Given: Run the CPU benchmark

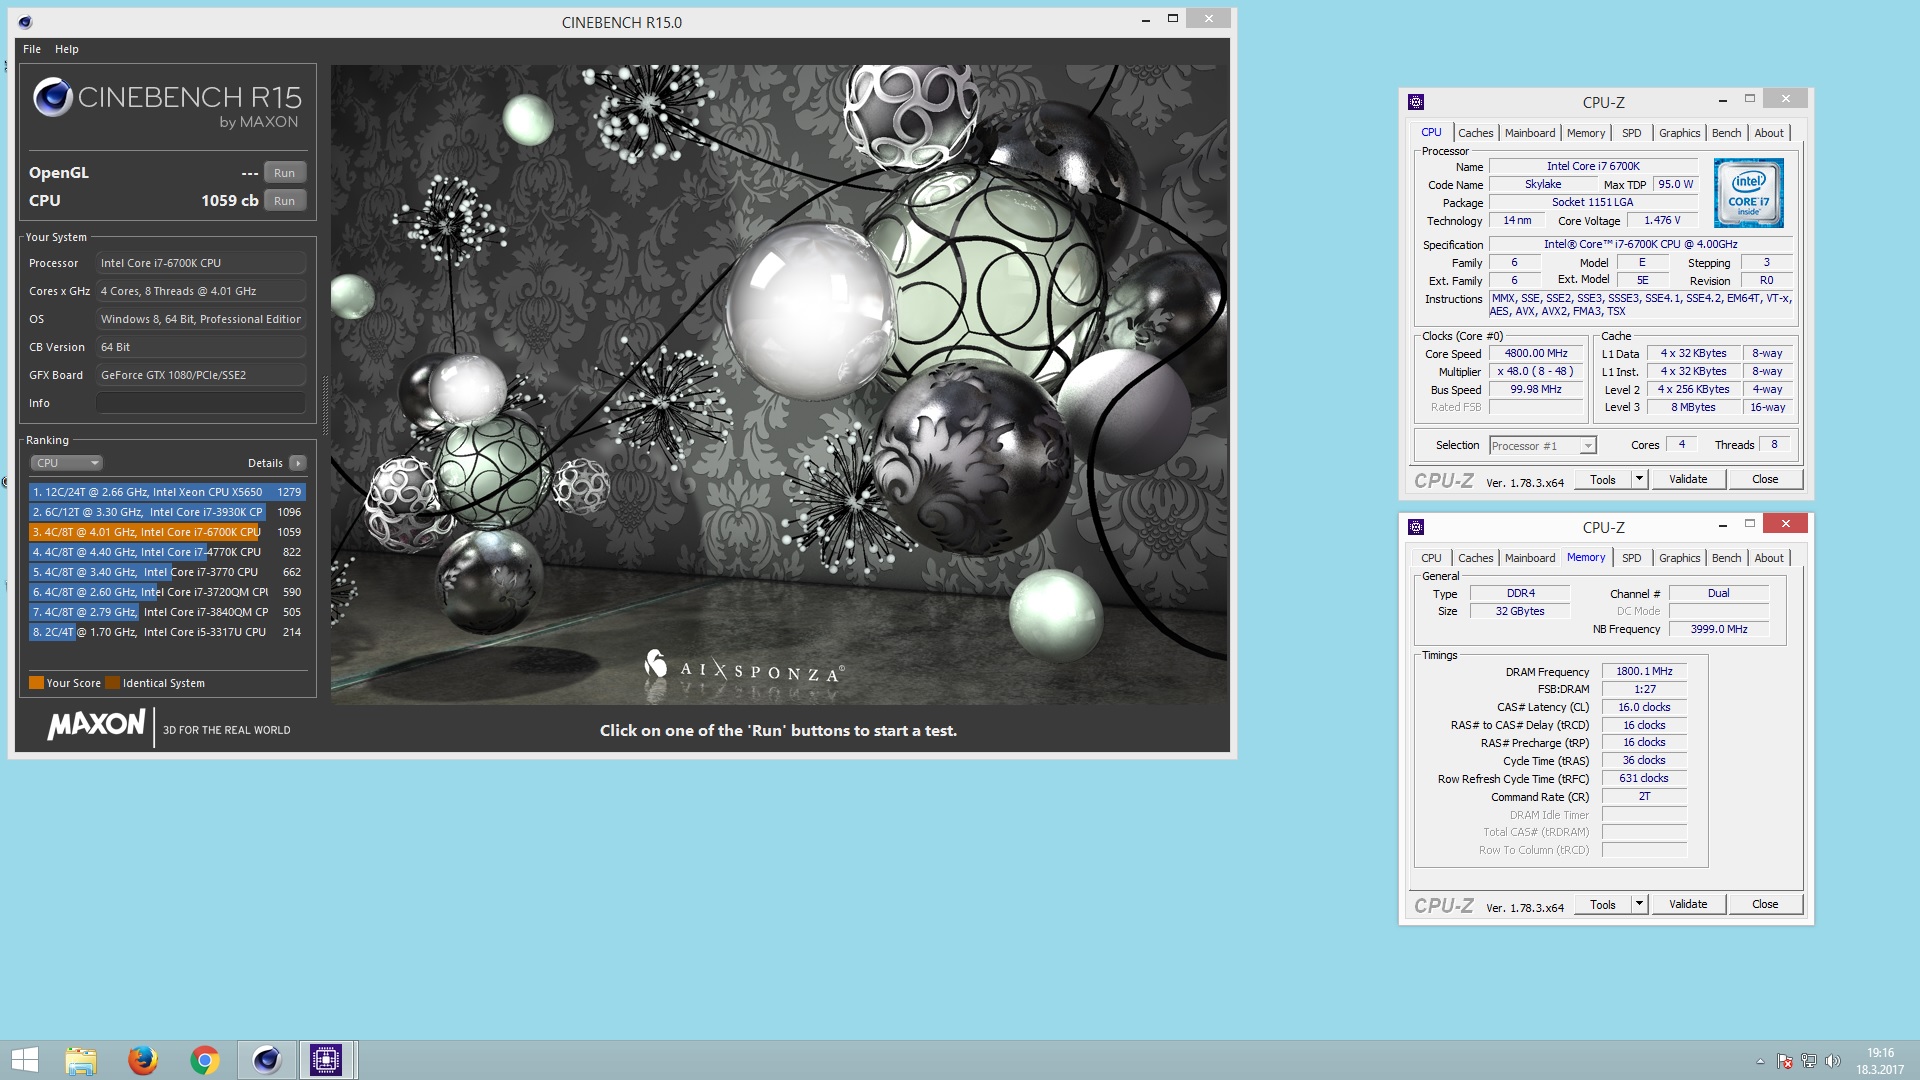Looking at the screenshot, I should point(284,201).
